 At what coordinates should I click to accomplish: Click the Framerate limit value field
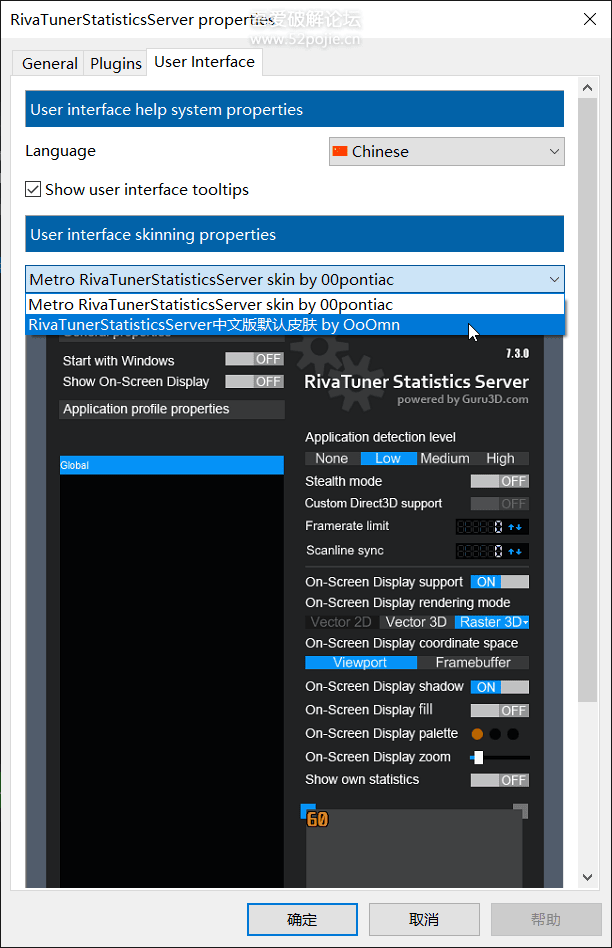pos(480,527)
